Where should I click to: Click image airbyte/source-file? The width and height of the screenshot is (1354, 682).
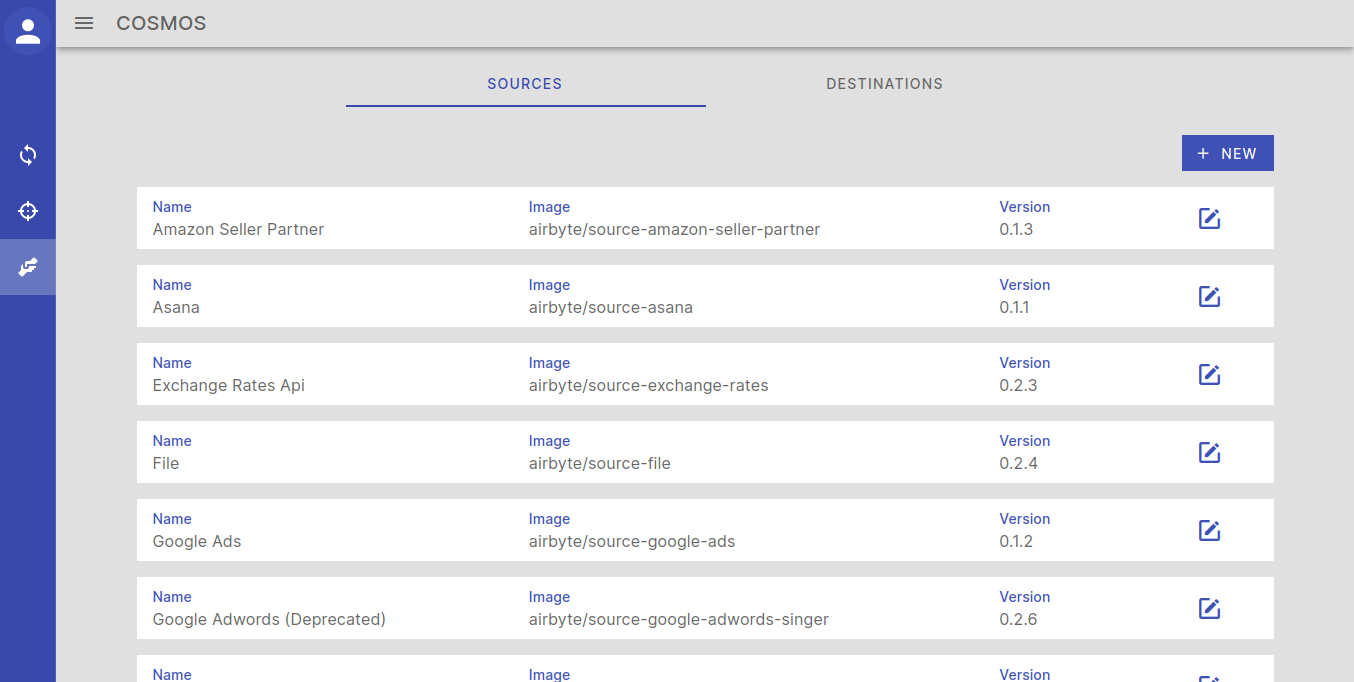(600, 463)
